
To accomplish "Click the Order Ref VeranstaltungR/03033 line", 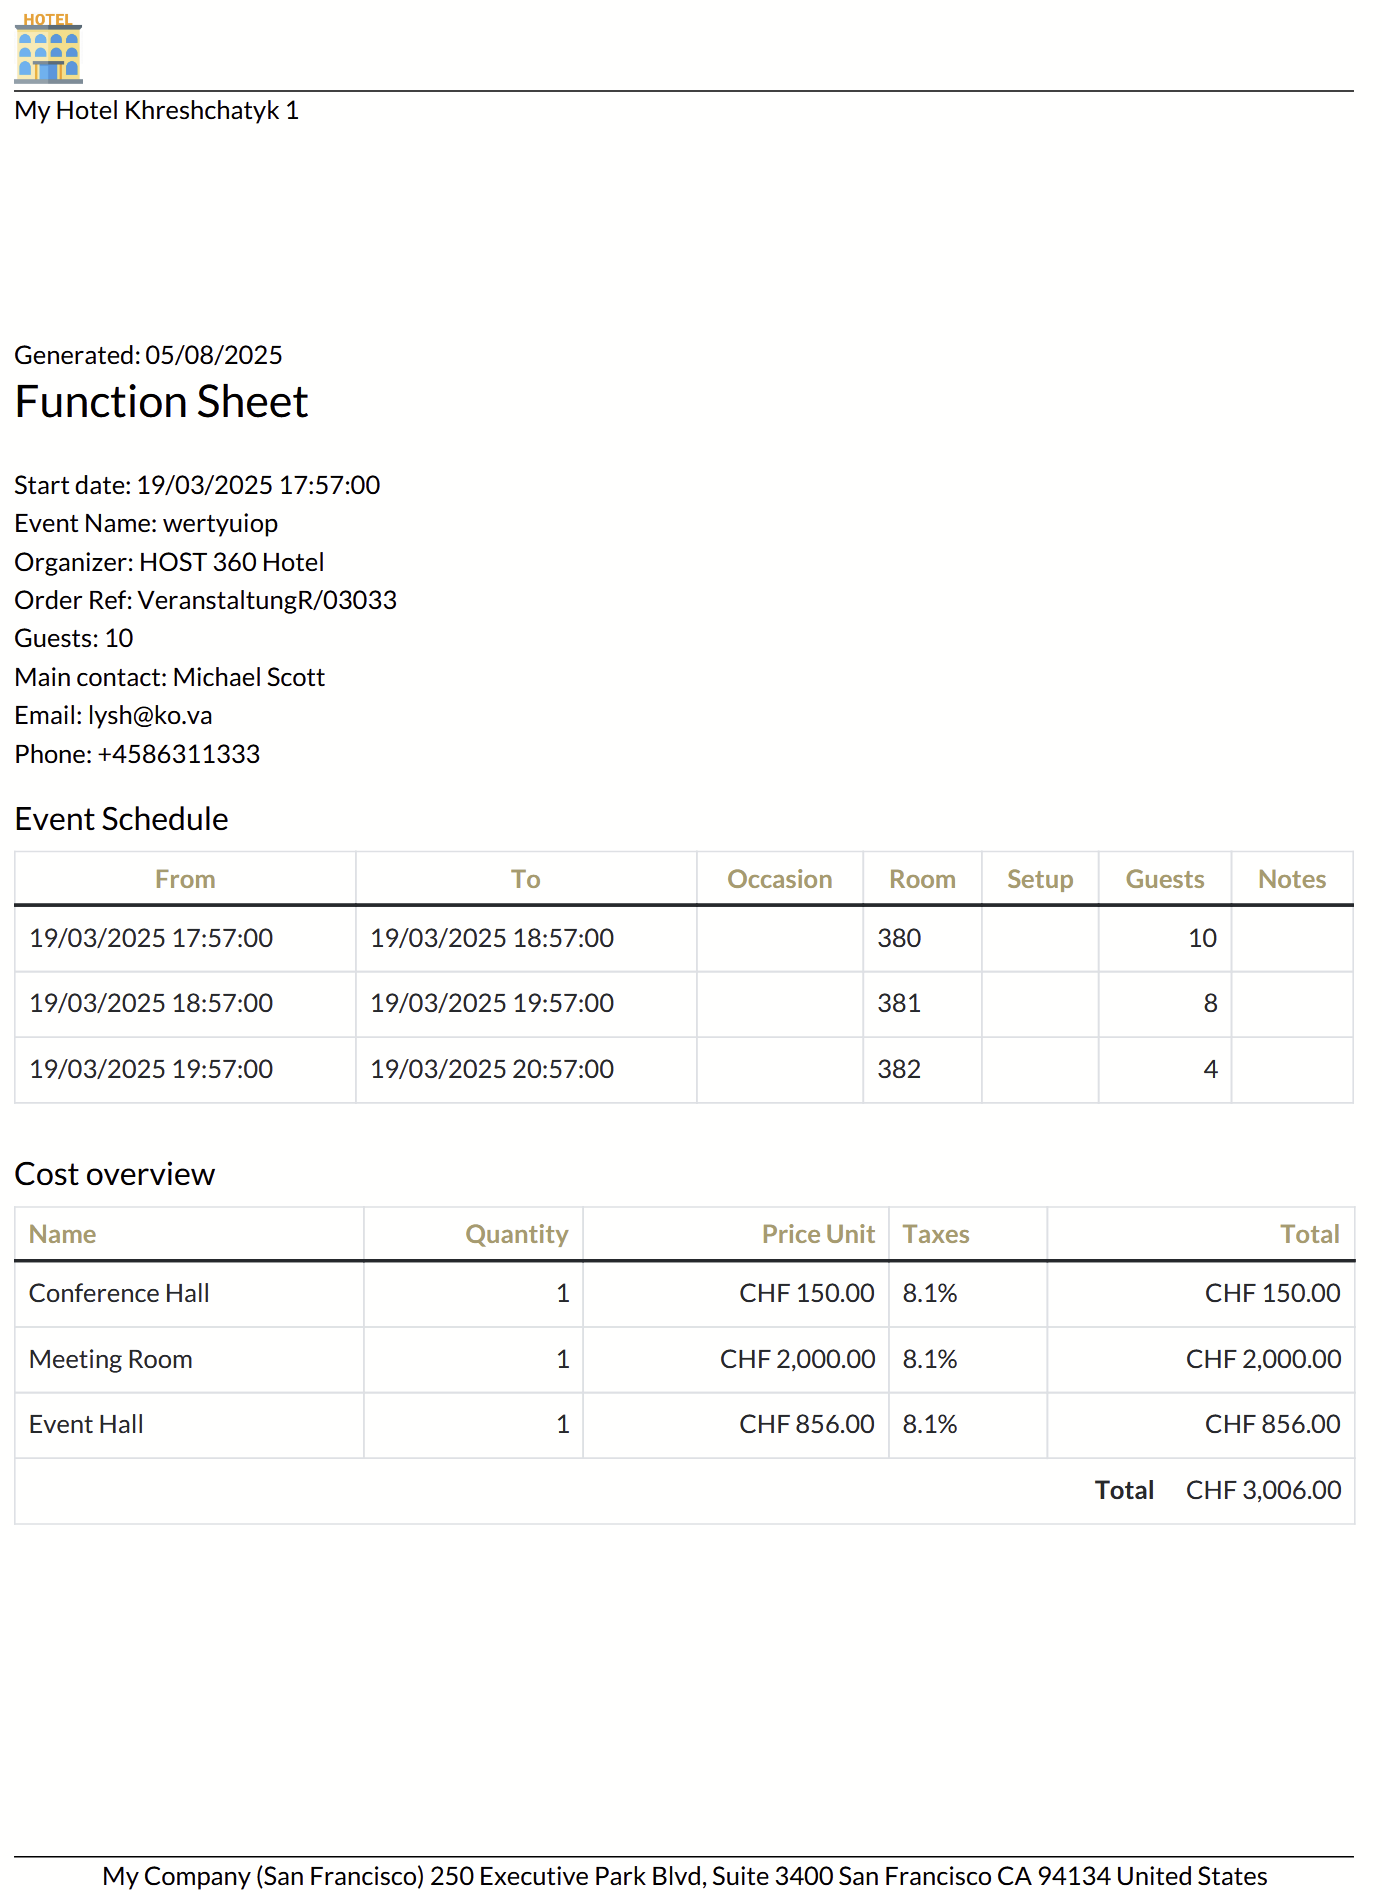I will [x=205, y=600].
